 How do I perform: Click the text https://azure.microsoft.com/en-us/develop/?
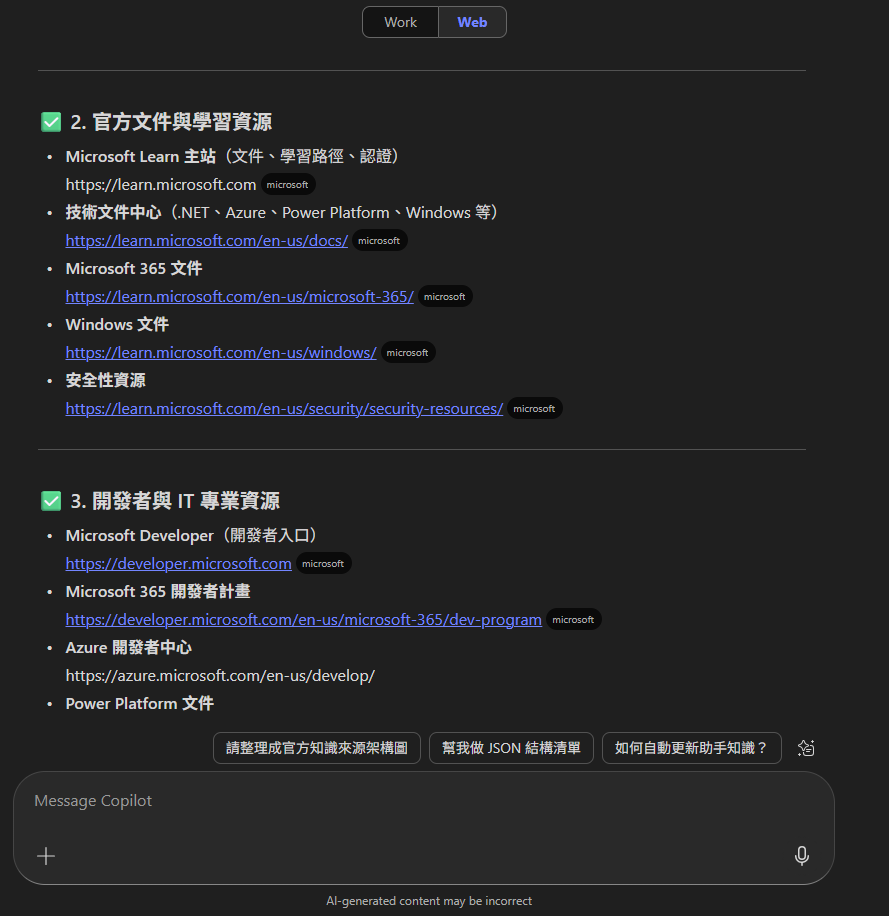click(x=220, y=676)
